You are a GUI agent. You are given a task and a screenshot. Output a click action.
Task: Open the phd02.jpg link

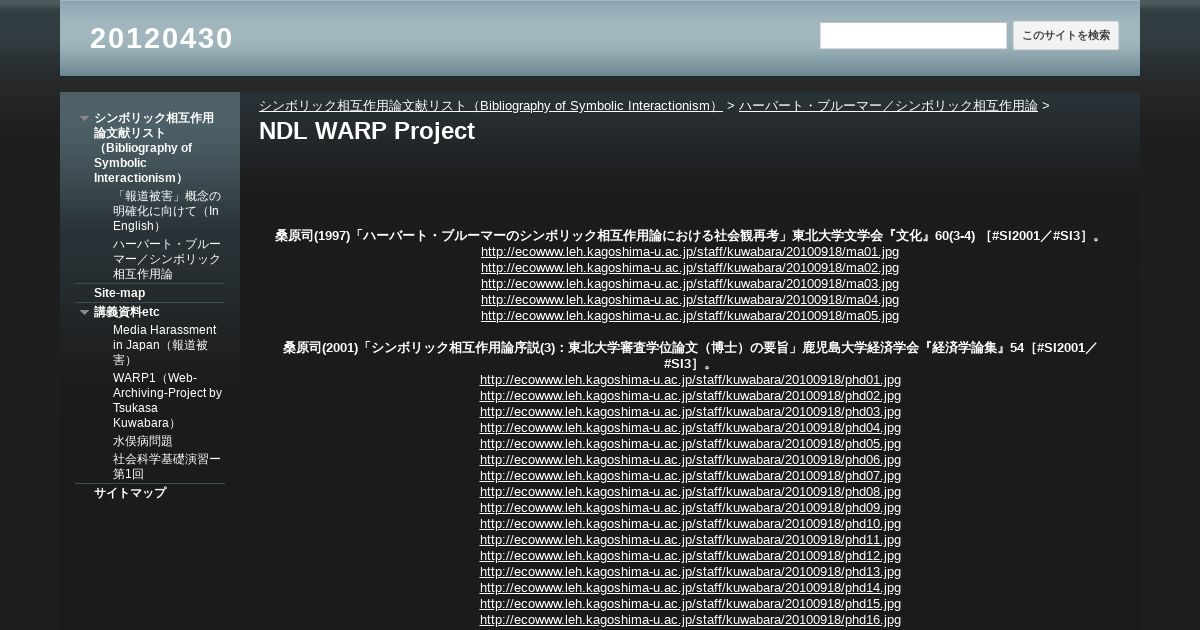pos(690,396)
